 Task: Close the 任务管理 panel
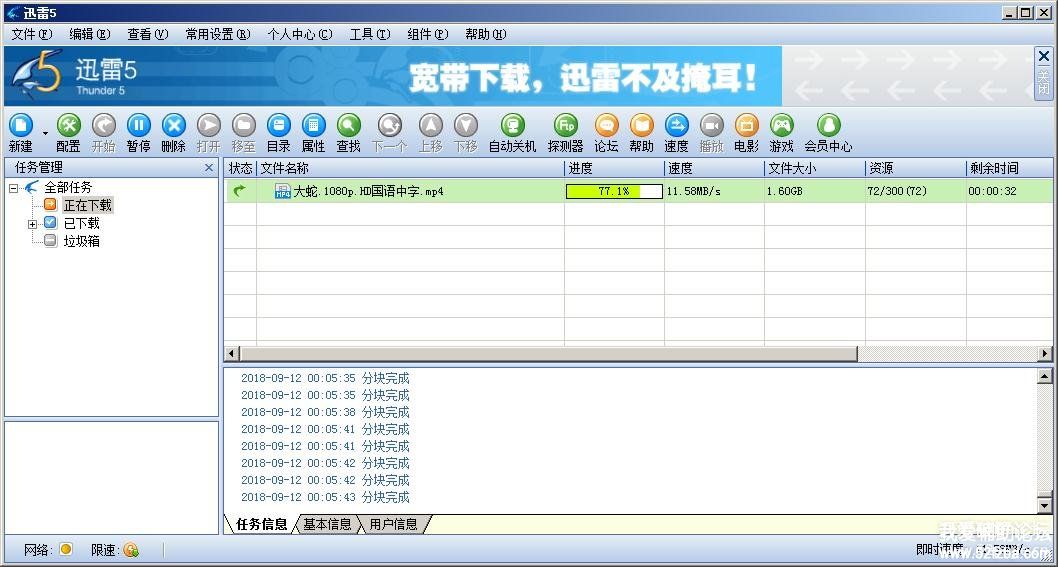coord(208,167)
